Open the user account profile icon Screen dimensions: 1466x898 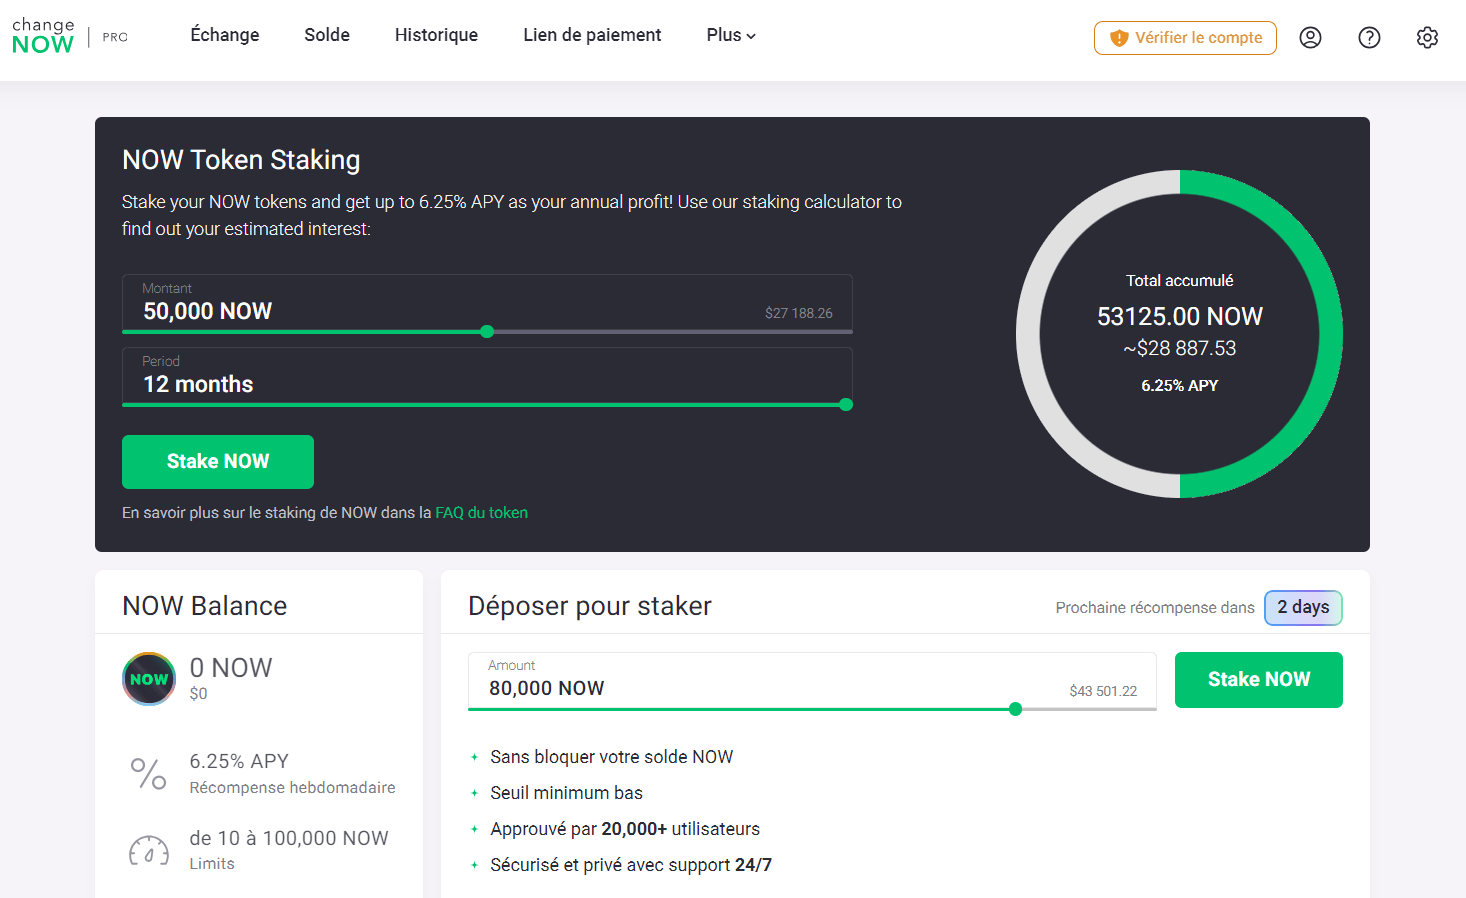1310,37
